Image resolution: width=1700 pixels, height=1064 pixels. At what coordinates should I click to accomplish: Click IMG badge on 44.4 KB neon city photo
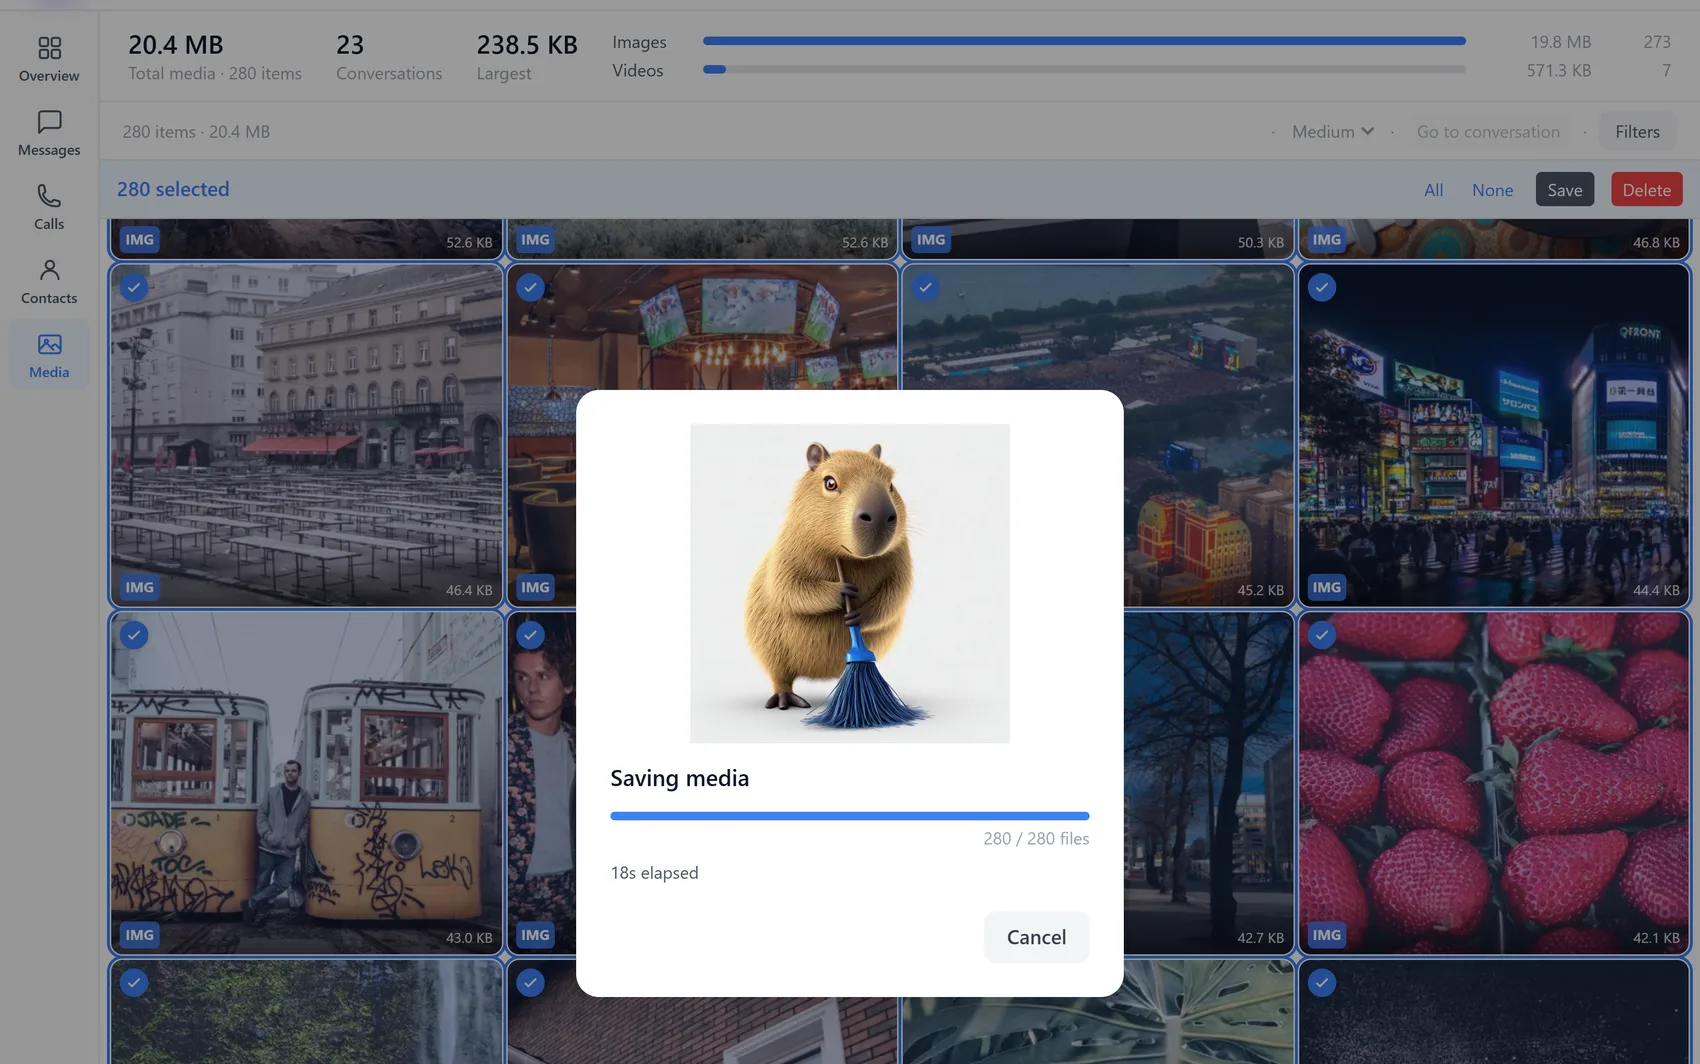click(1327, 587)
